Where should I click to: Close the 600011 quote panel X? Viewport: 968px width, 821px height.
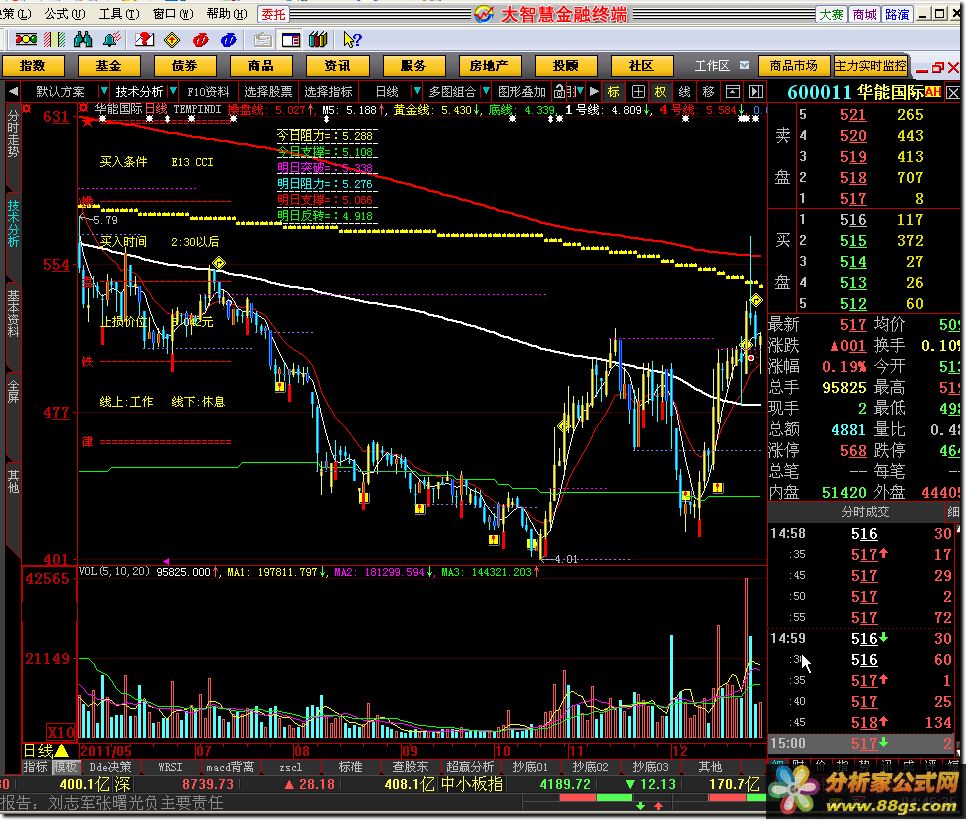point(953,93)
